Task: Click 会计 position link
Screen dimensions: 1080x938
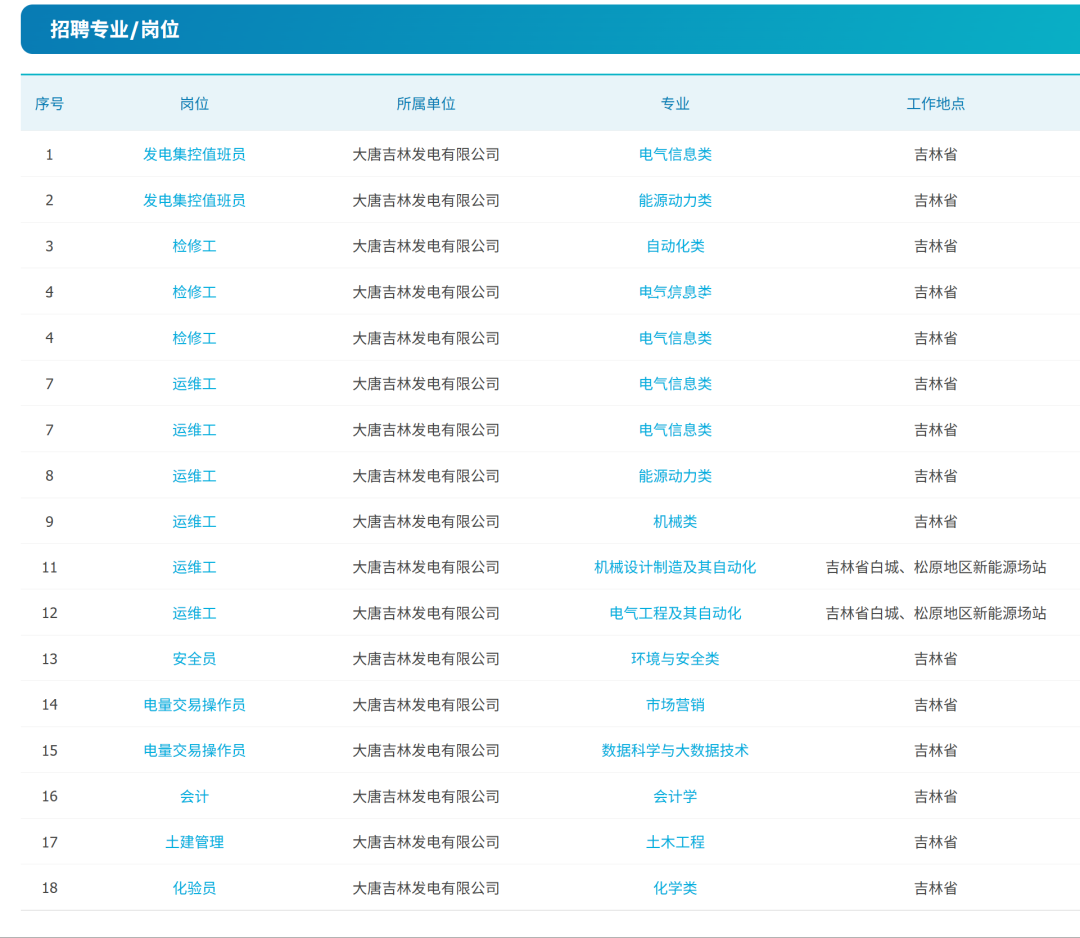Action: 194,796
